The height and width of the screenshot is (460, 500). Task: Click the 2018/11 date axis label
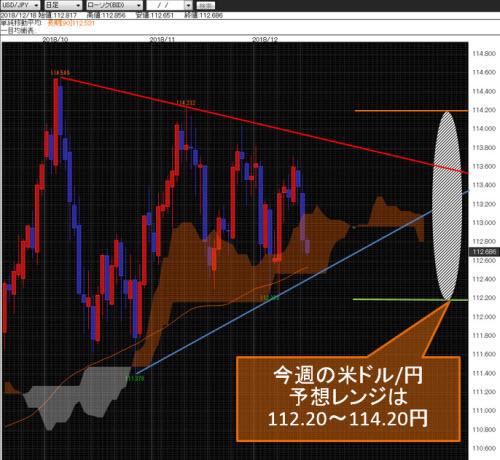[162, 39]
